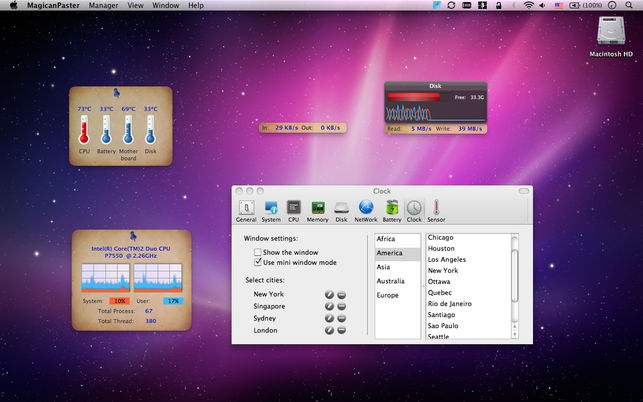The width and height of the screenshot is (643, 402).
Task: Remove New York from selected cities
Action: [342, 295]
